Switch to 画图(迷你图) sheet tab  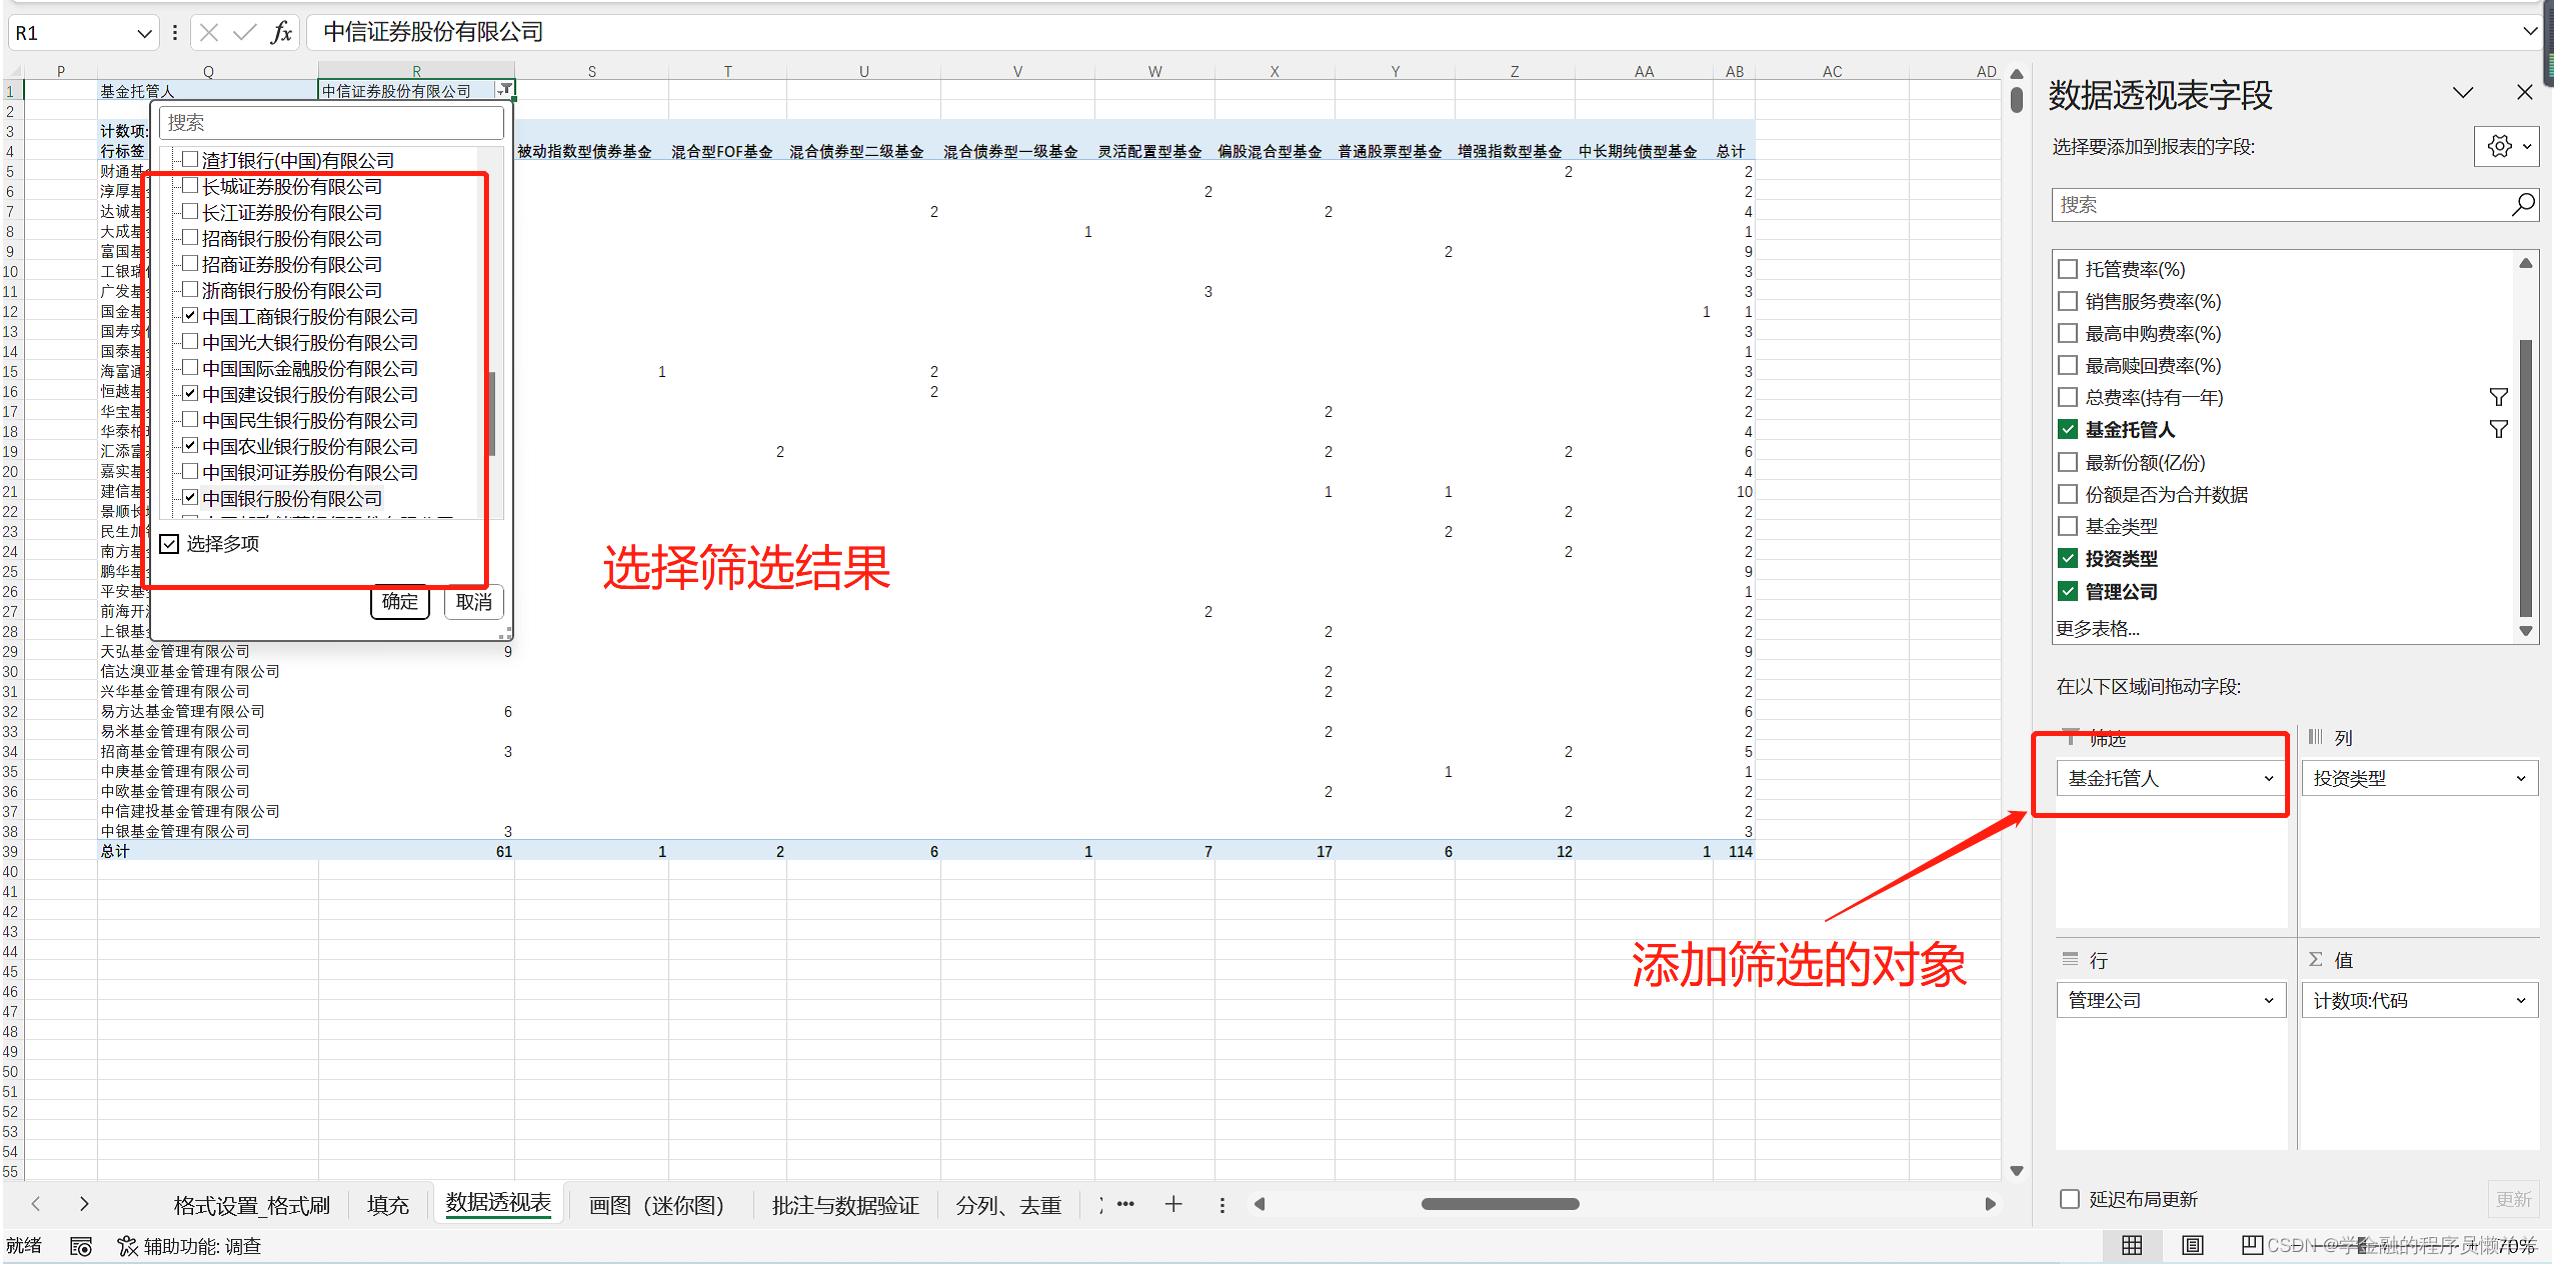[656, 1205]
